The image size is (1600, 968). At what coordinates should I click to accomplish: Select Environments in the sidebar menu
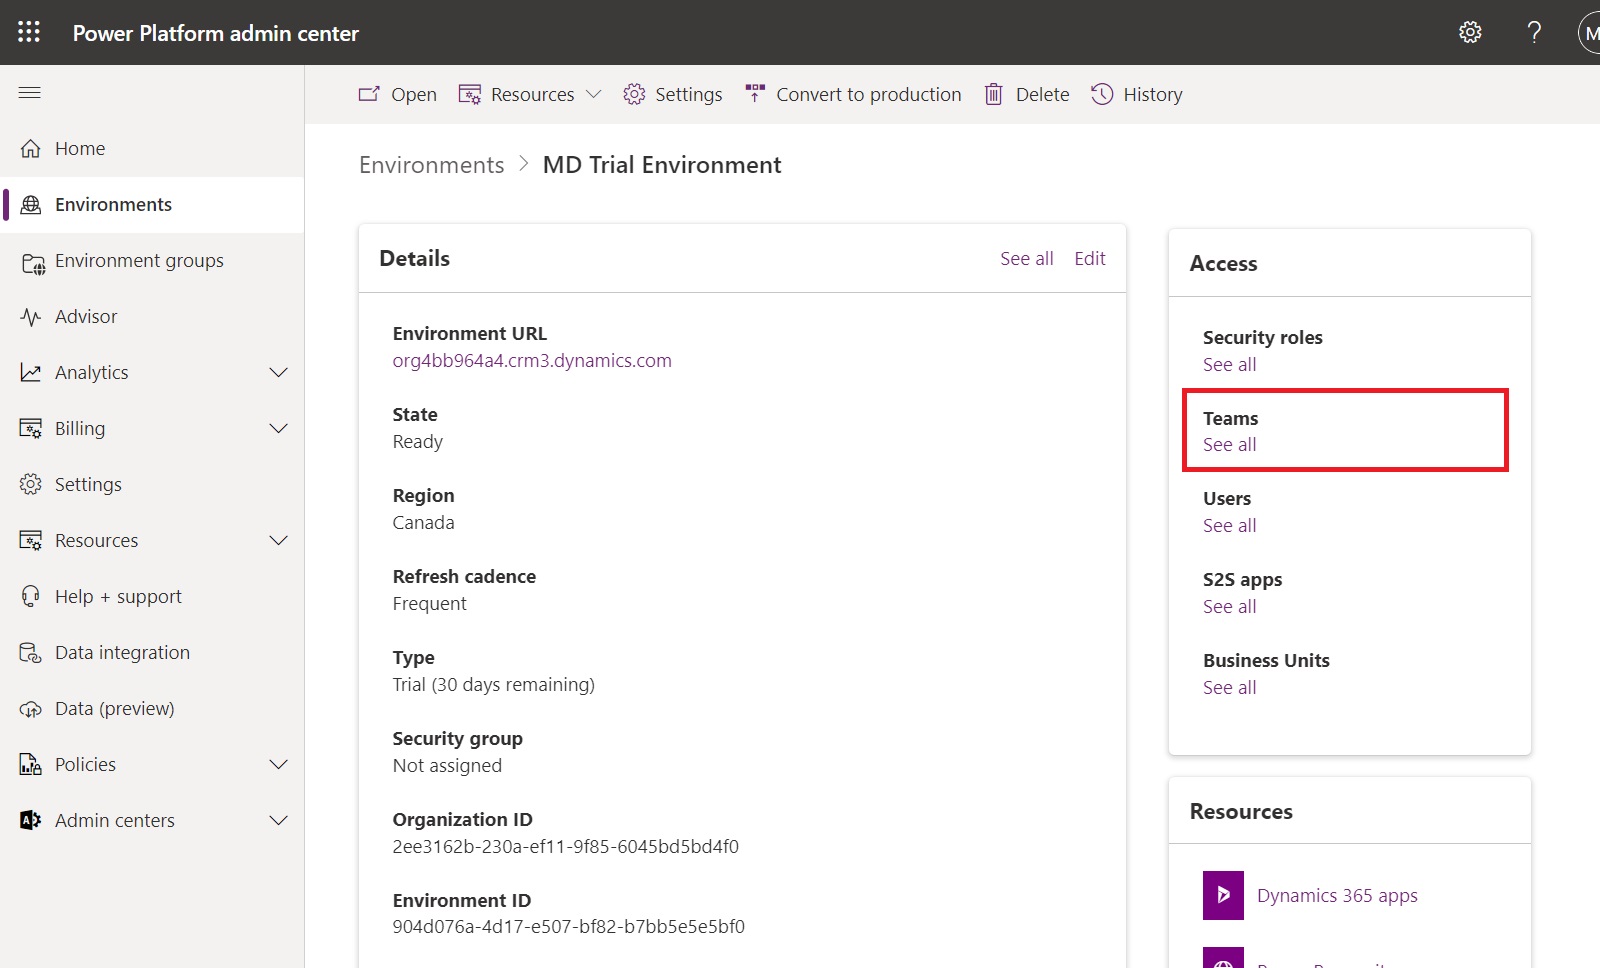pos(112,203)
